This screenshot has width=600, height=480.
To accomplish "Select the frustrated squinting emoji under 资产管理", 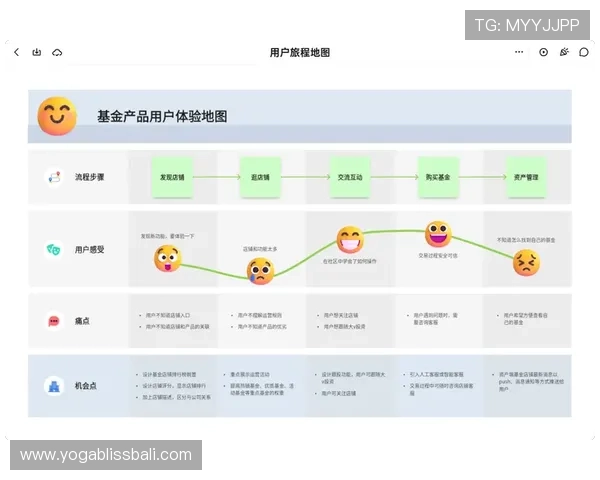I will (x=527, y=263).
